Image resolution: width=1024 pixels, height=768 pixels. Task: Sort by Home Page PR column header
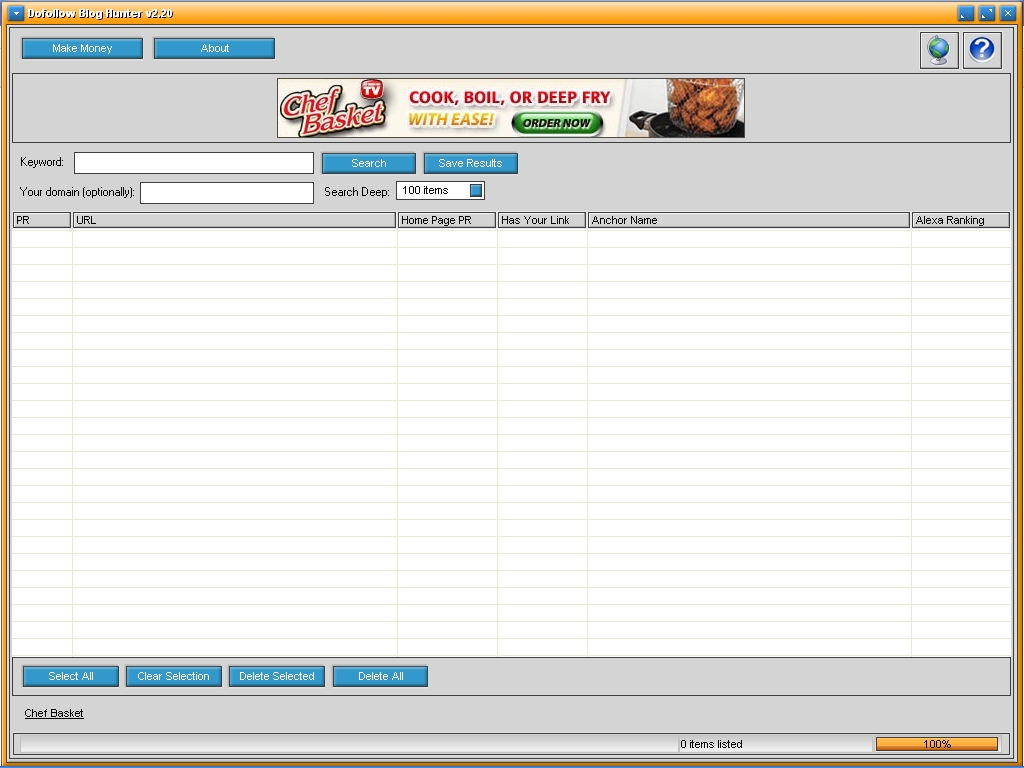(x=447, y=220)
